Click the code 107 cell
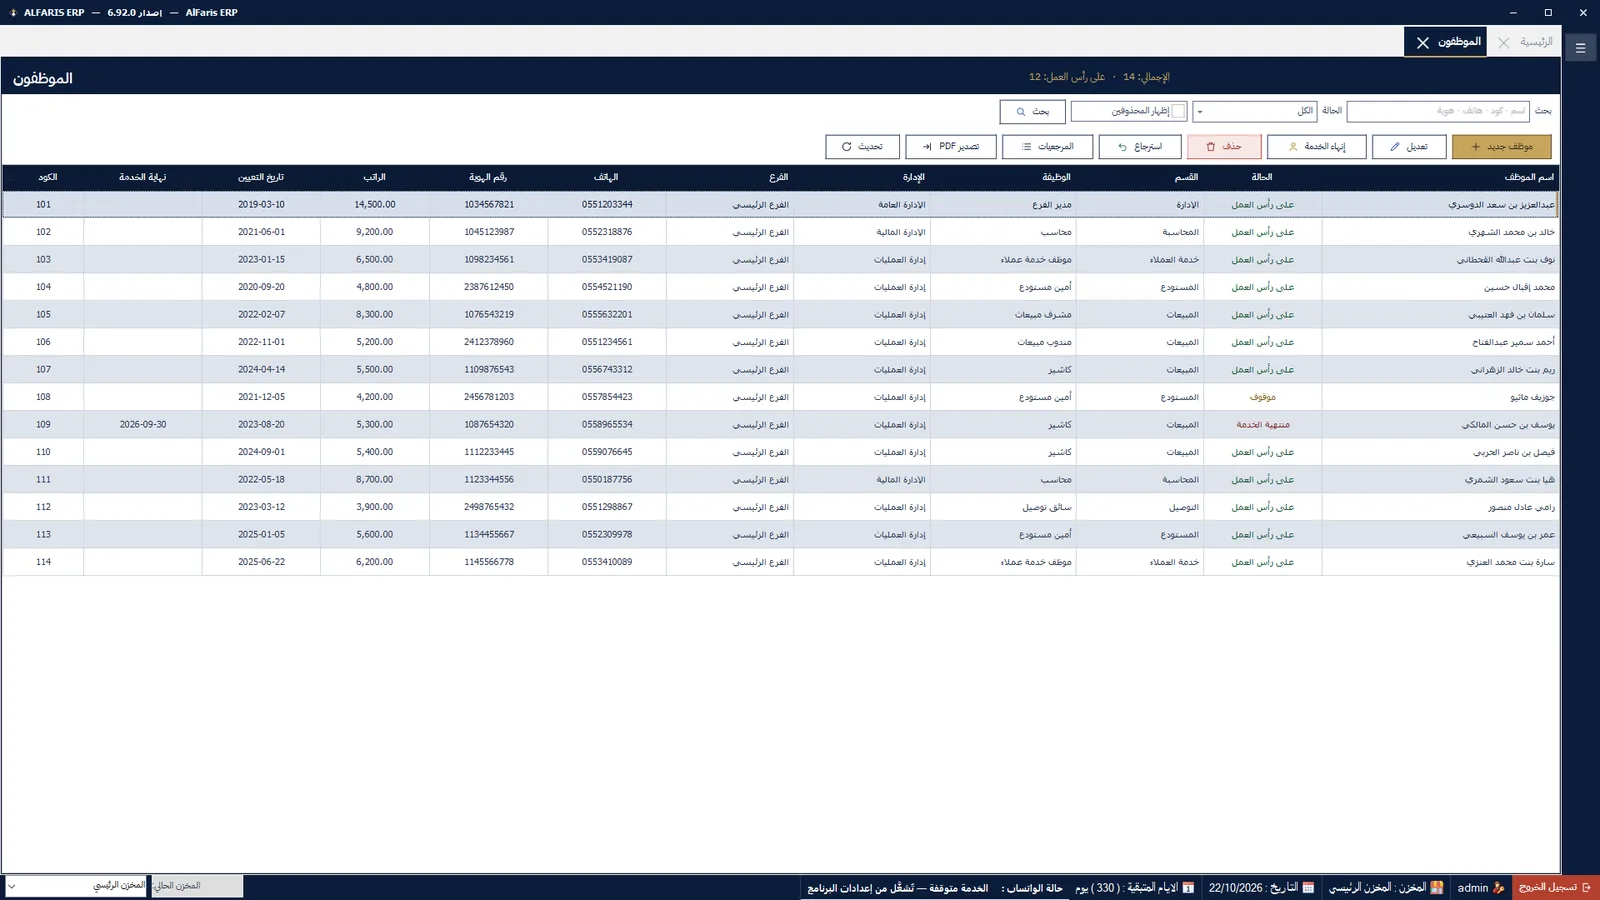Image resolution: width=1600 pixels, height=900 pixels. tap(43, 370)
